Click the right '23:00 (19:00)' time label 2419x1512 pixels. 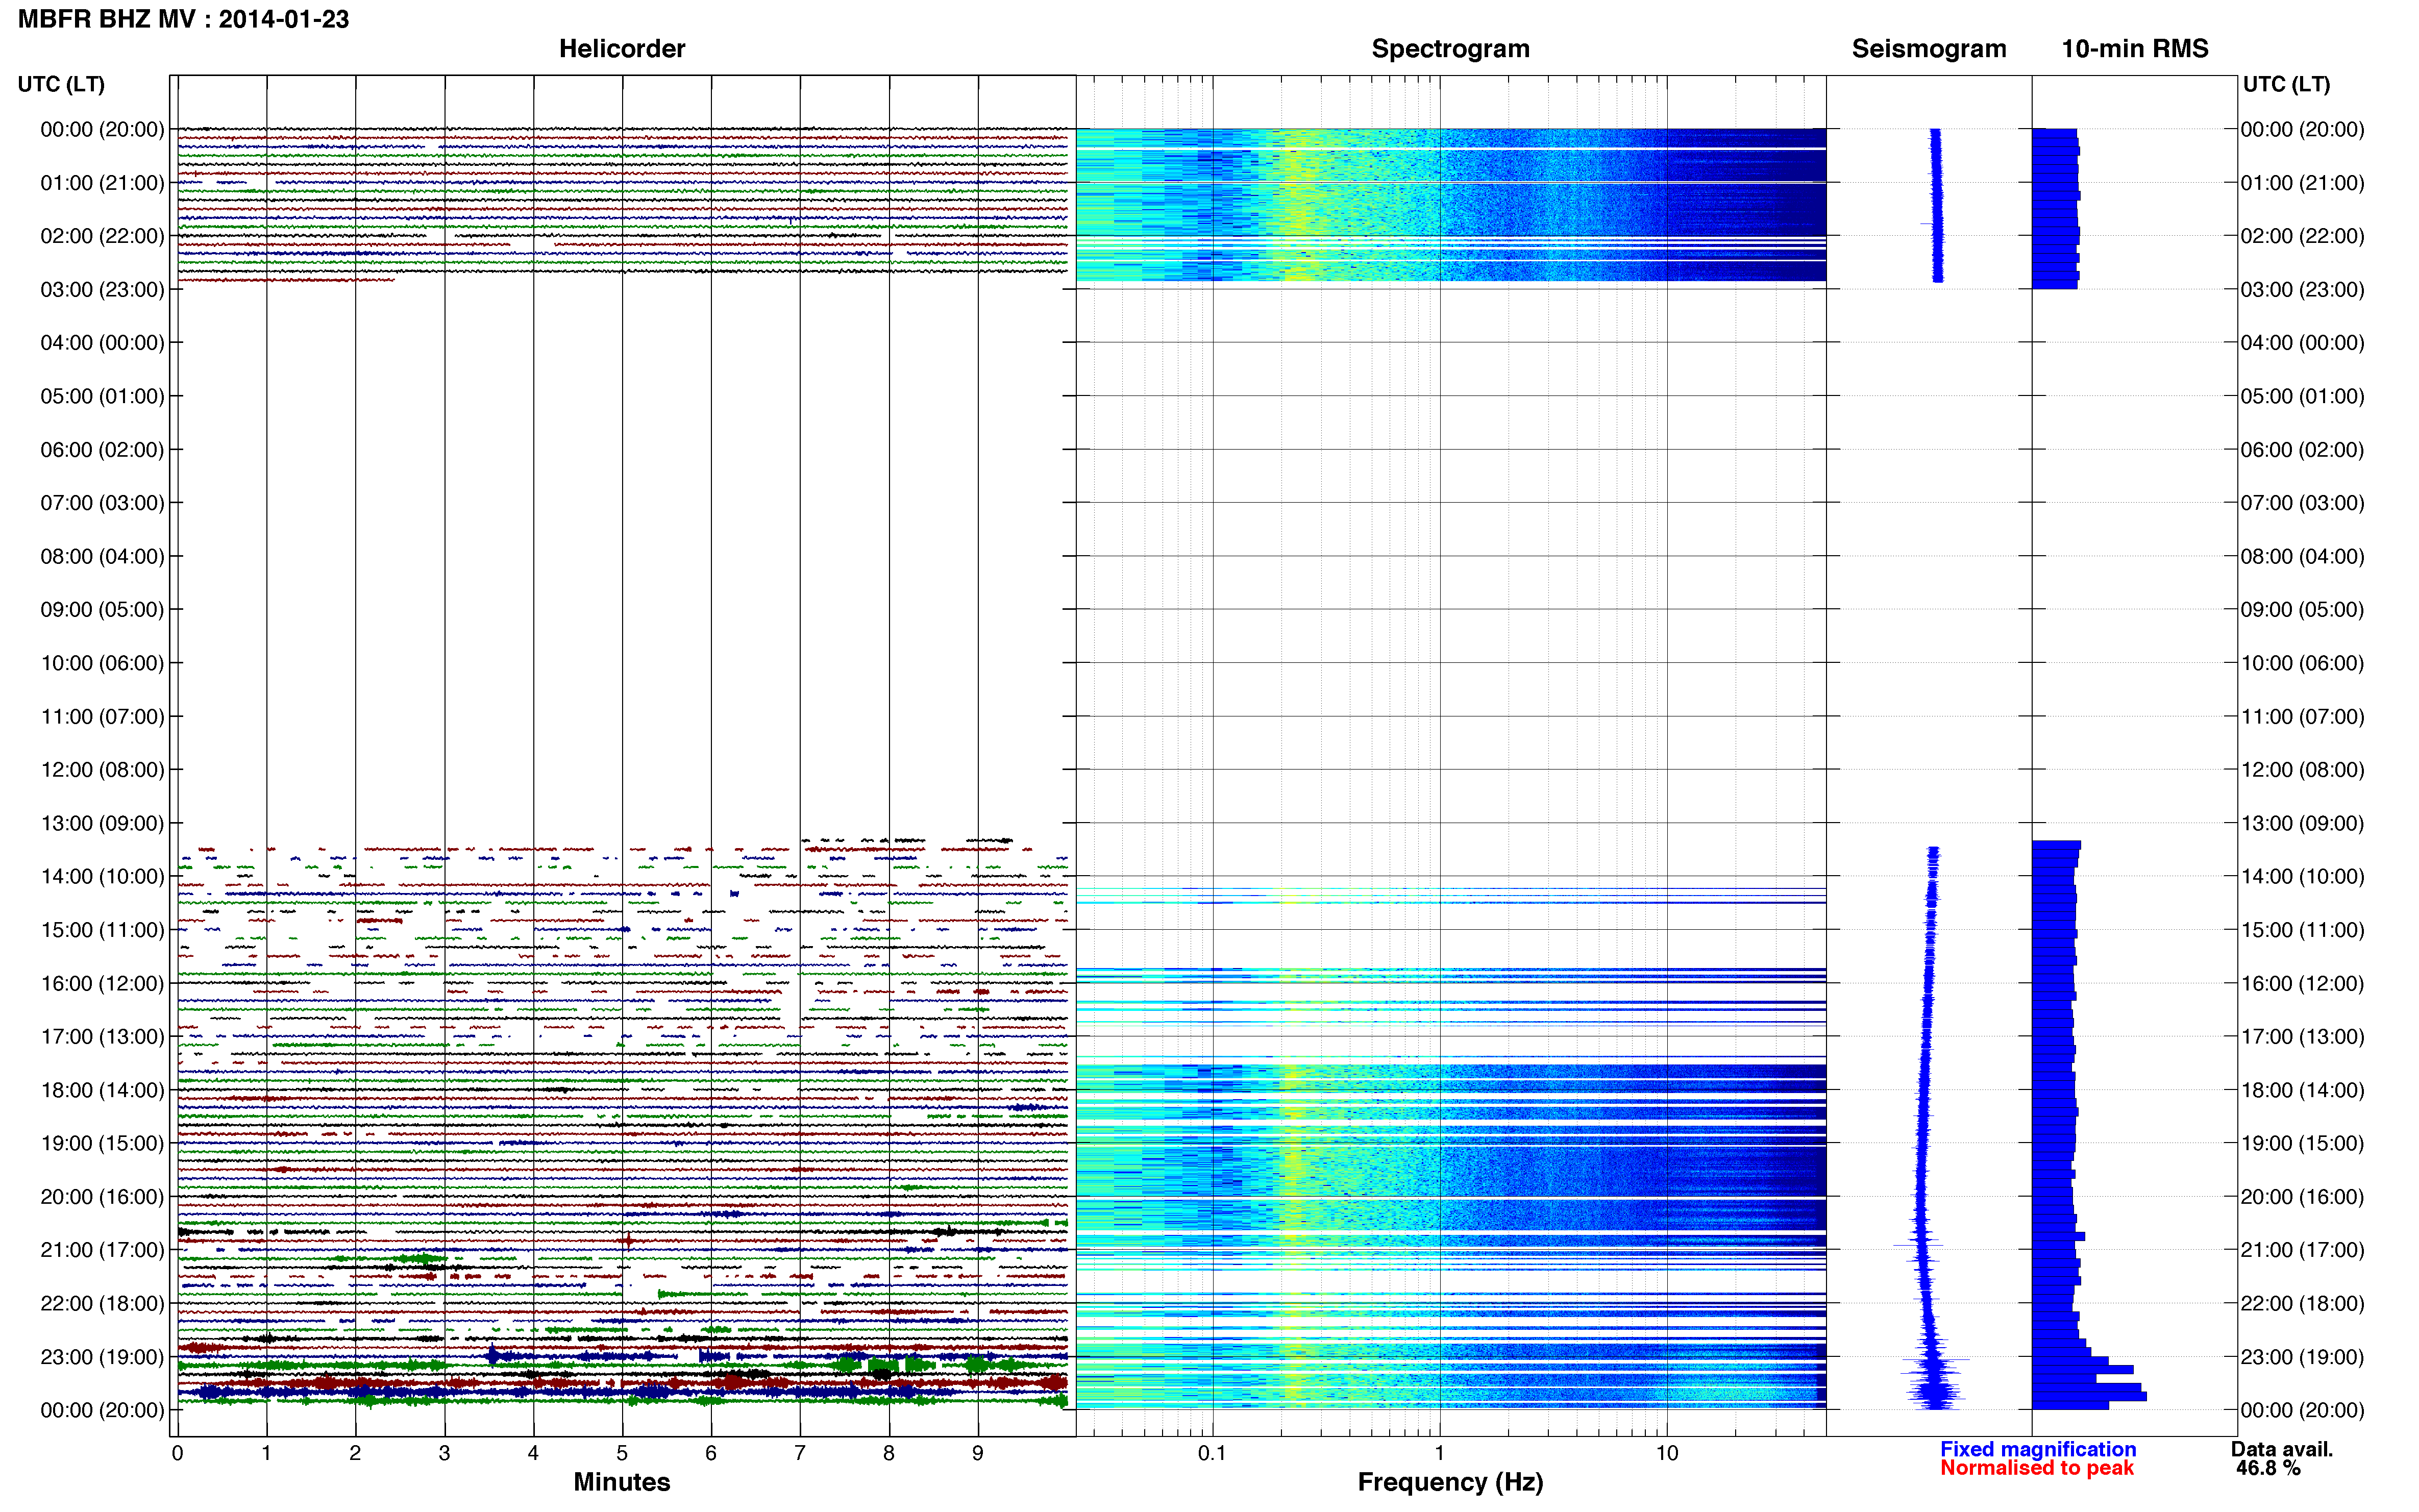2302,1357
